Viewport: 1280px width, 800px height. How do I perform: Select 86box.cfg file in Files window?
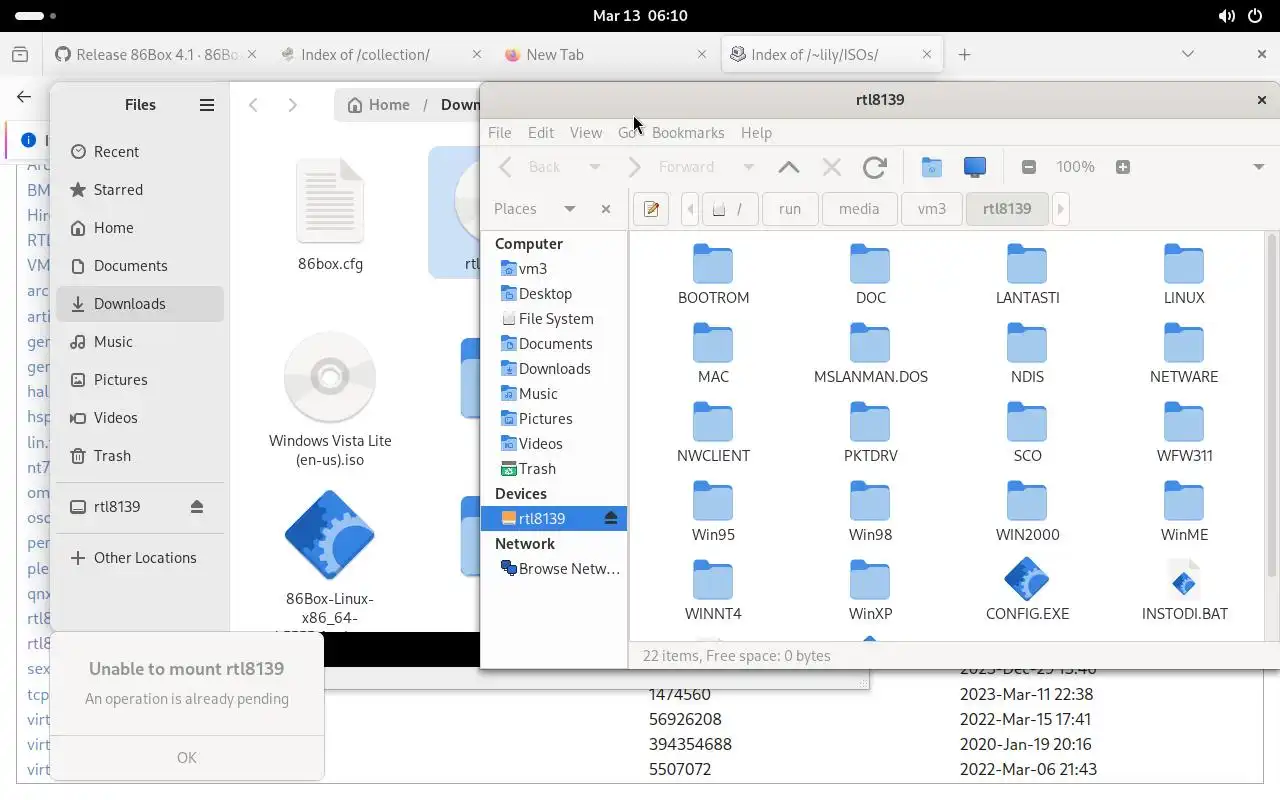[330, 215]
